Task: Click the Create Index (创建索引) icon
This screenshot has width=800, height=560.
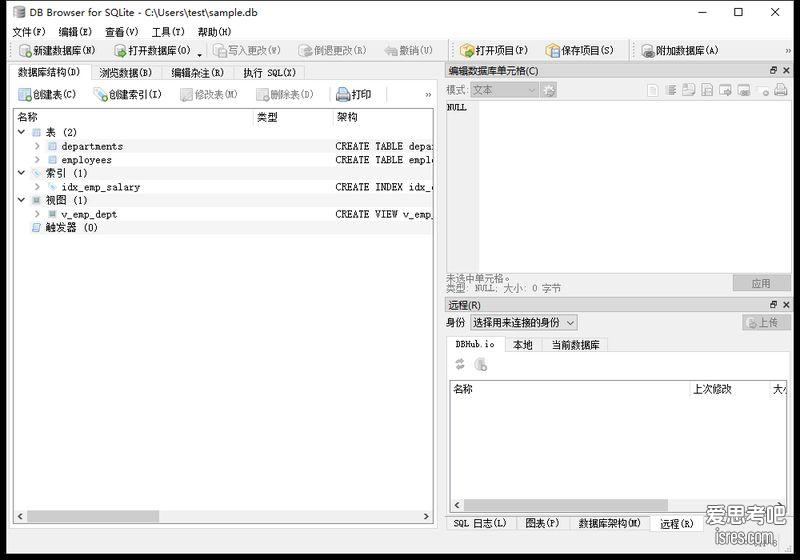Action: tap(101, 94)
